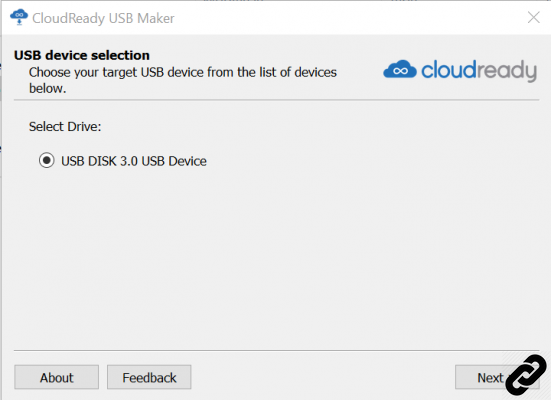Click the USB DISK 3.0 USB Device label
551x400 pixels.
[x=134, y=161]
